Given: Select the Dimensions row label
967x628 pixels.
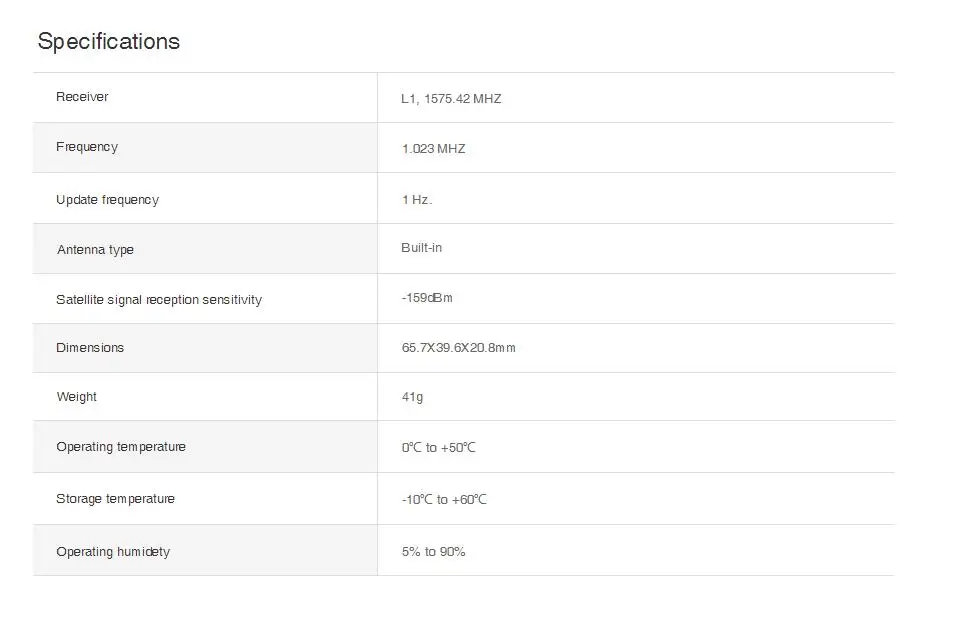Looking at the screenshot, I should click(x=90, y=348).
